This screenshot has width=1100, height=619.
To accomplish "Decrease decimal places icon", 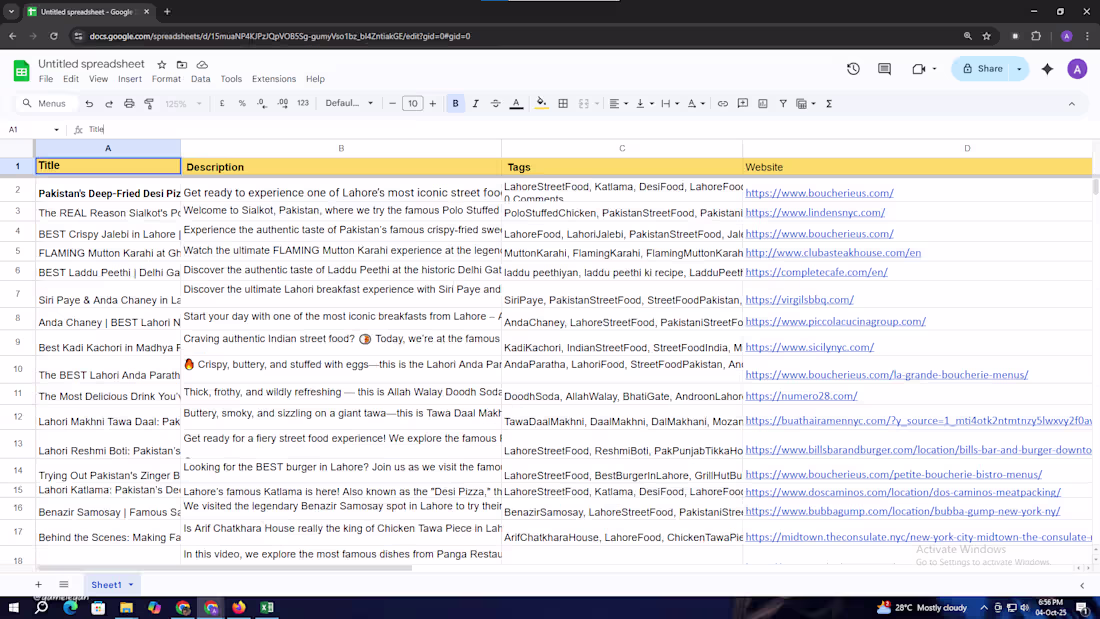I will [262, 104].
